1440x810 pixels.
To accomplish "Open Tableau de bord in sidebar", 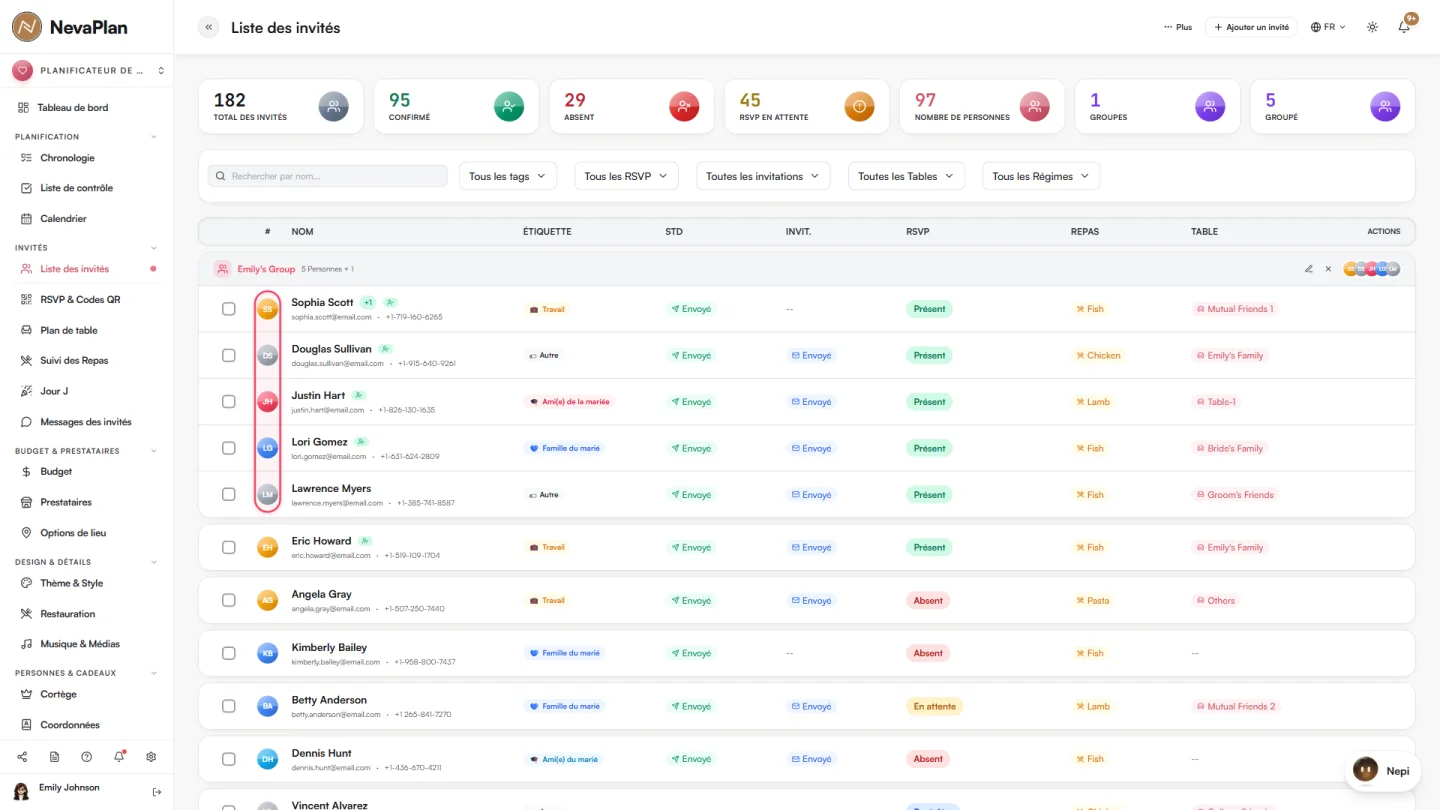I will coord(74,107).
